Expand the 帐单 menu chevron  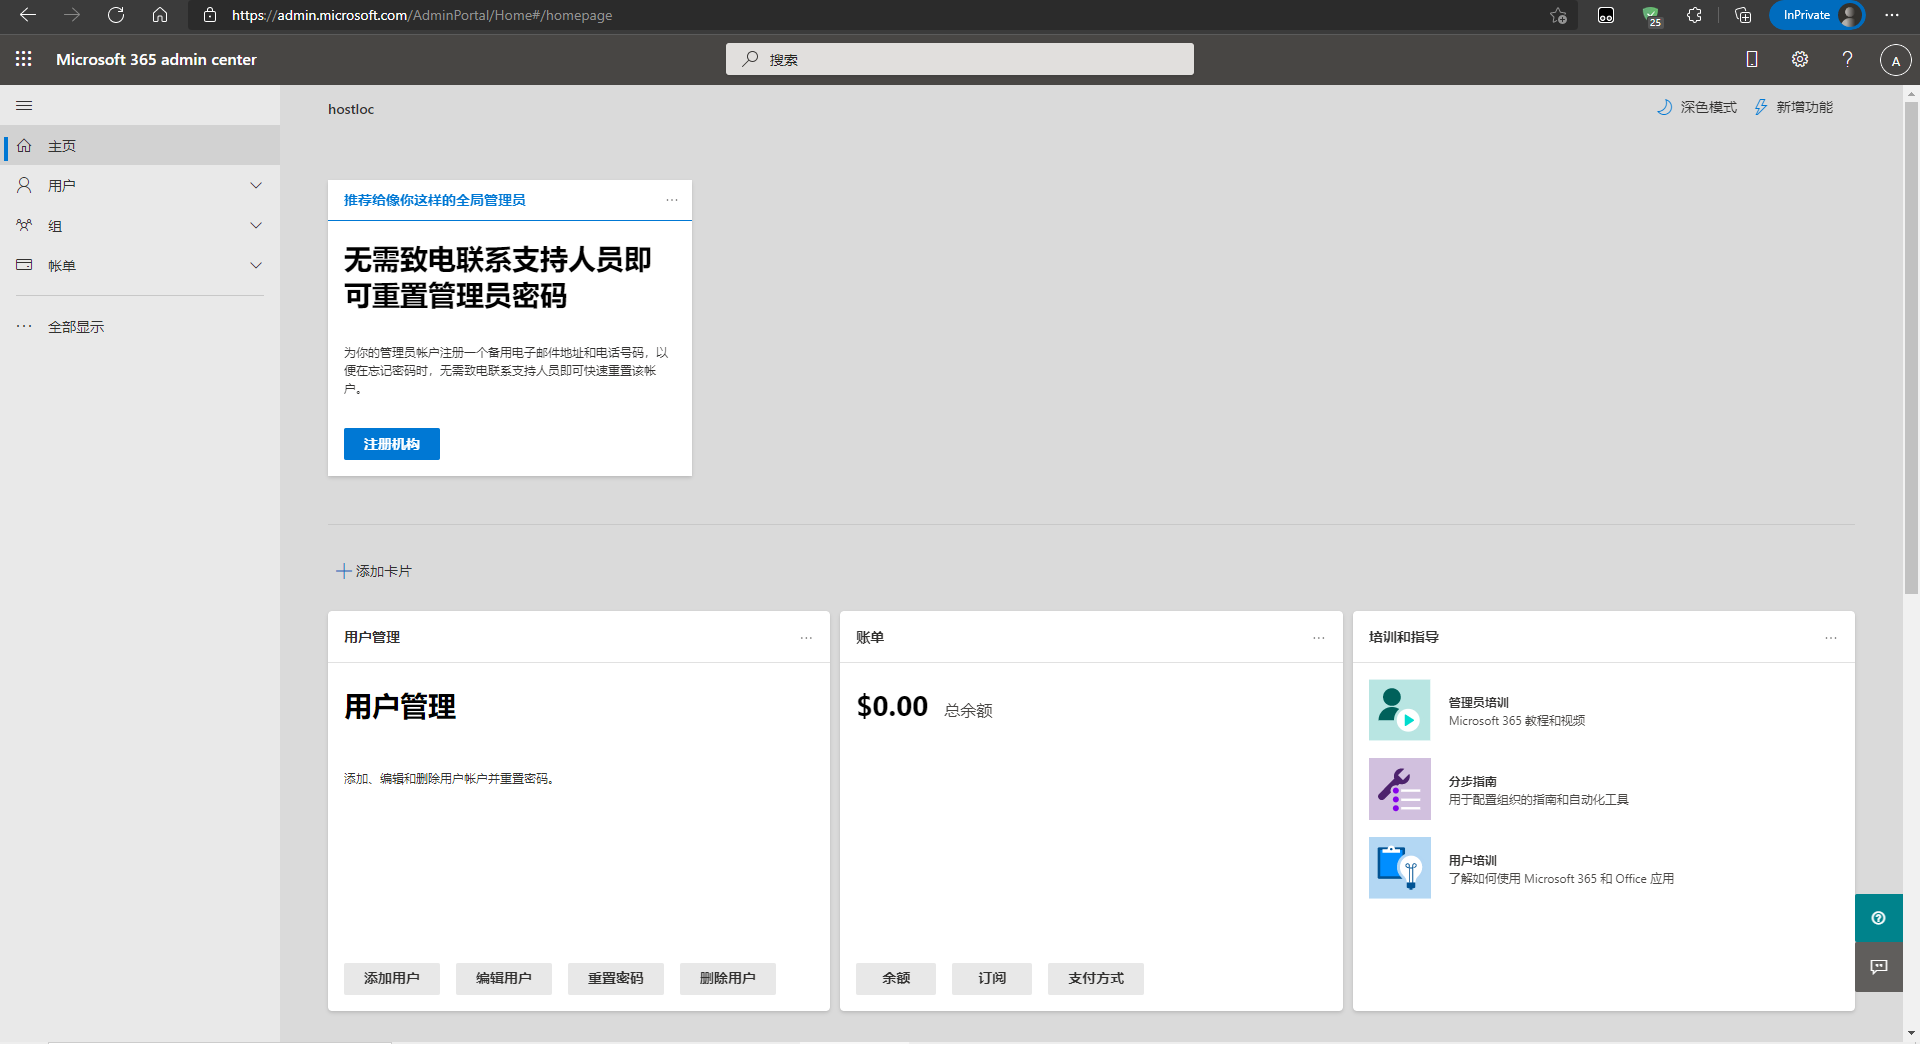[256, 266]
